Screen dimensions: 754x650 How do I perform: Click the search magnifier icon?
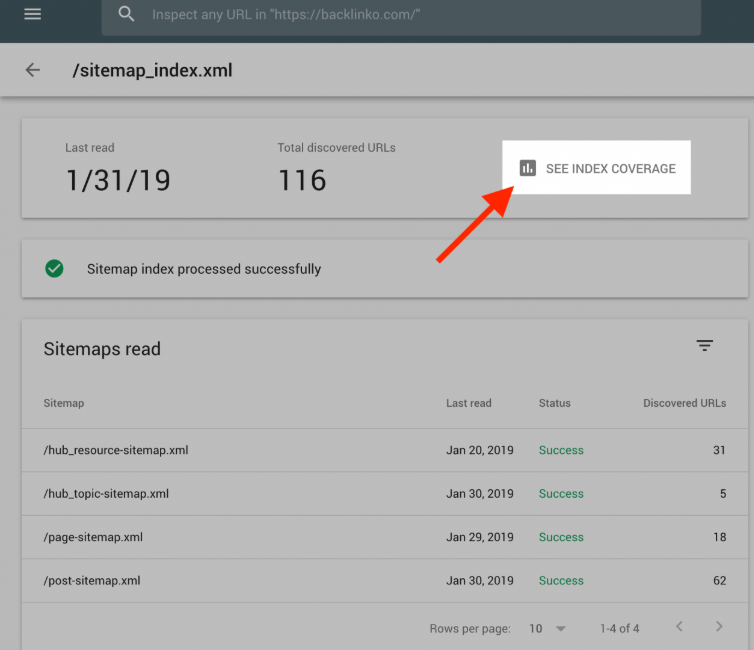126,14
